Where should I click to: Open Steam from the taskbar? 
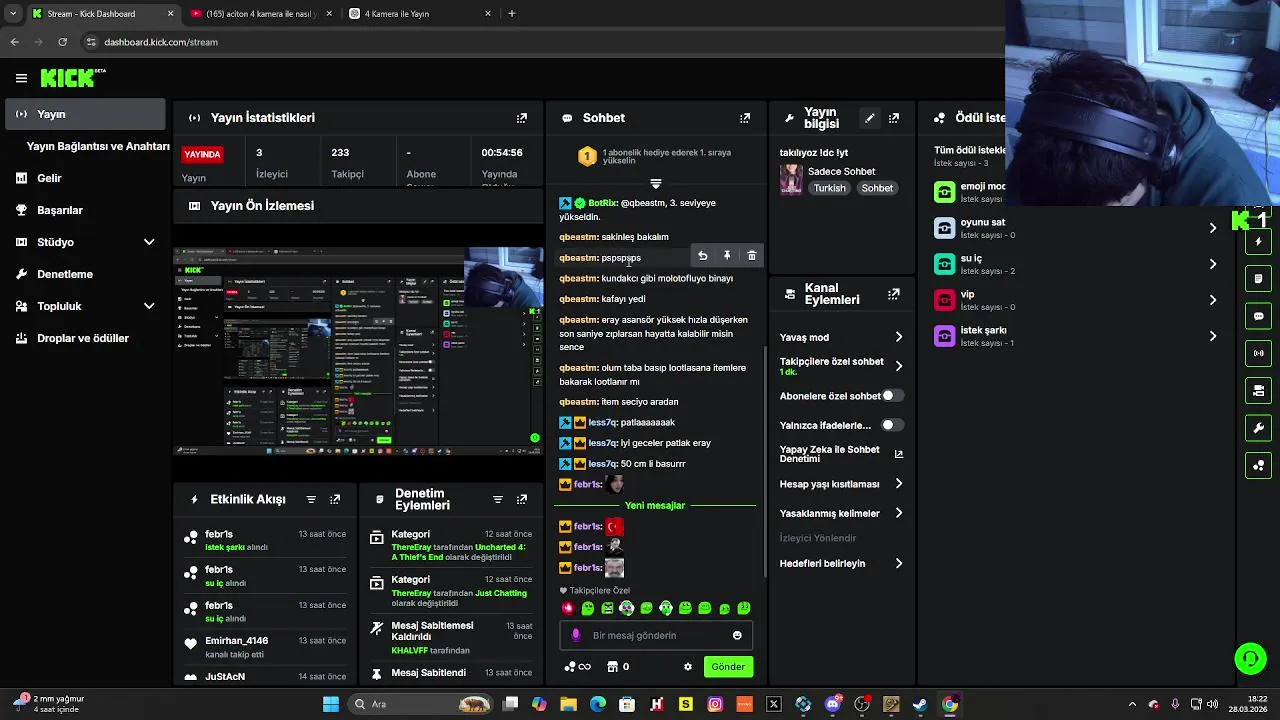(920, 704)
